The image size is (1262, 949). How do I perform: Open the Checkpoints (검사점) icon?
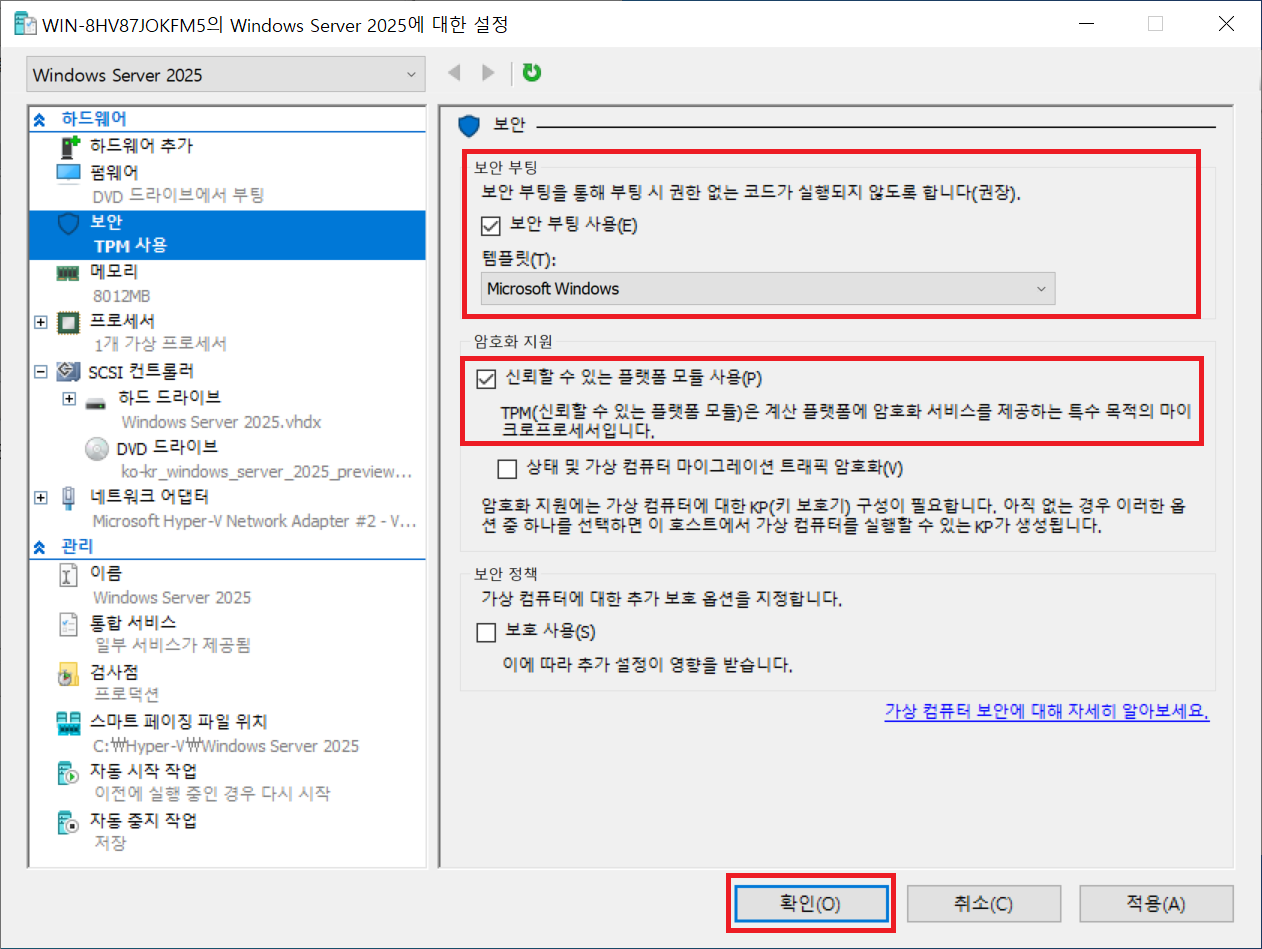pyautogui.click(x=68, y=675)
